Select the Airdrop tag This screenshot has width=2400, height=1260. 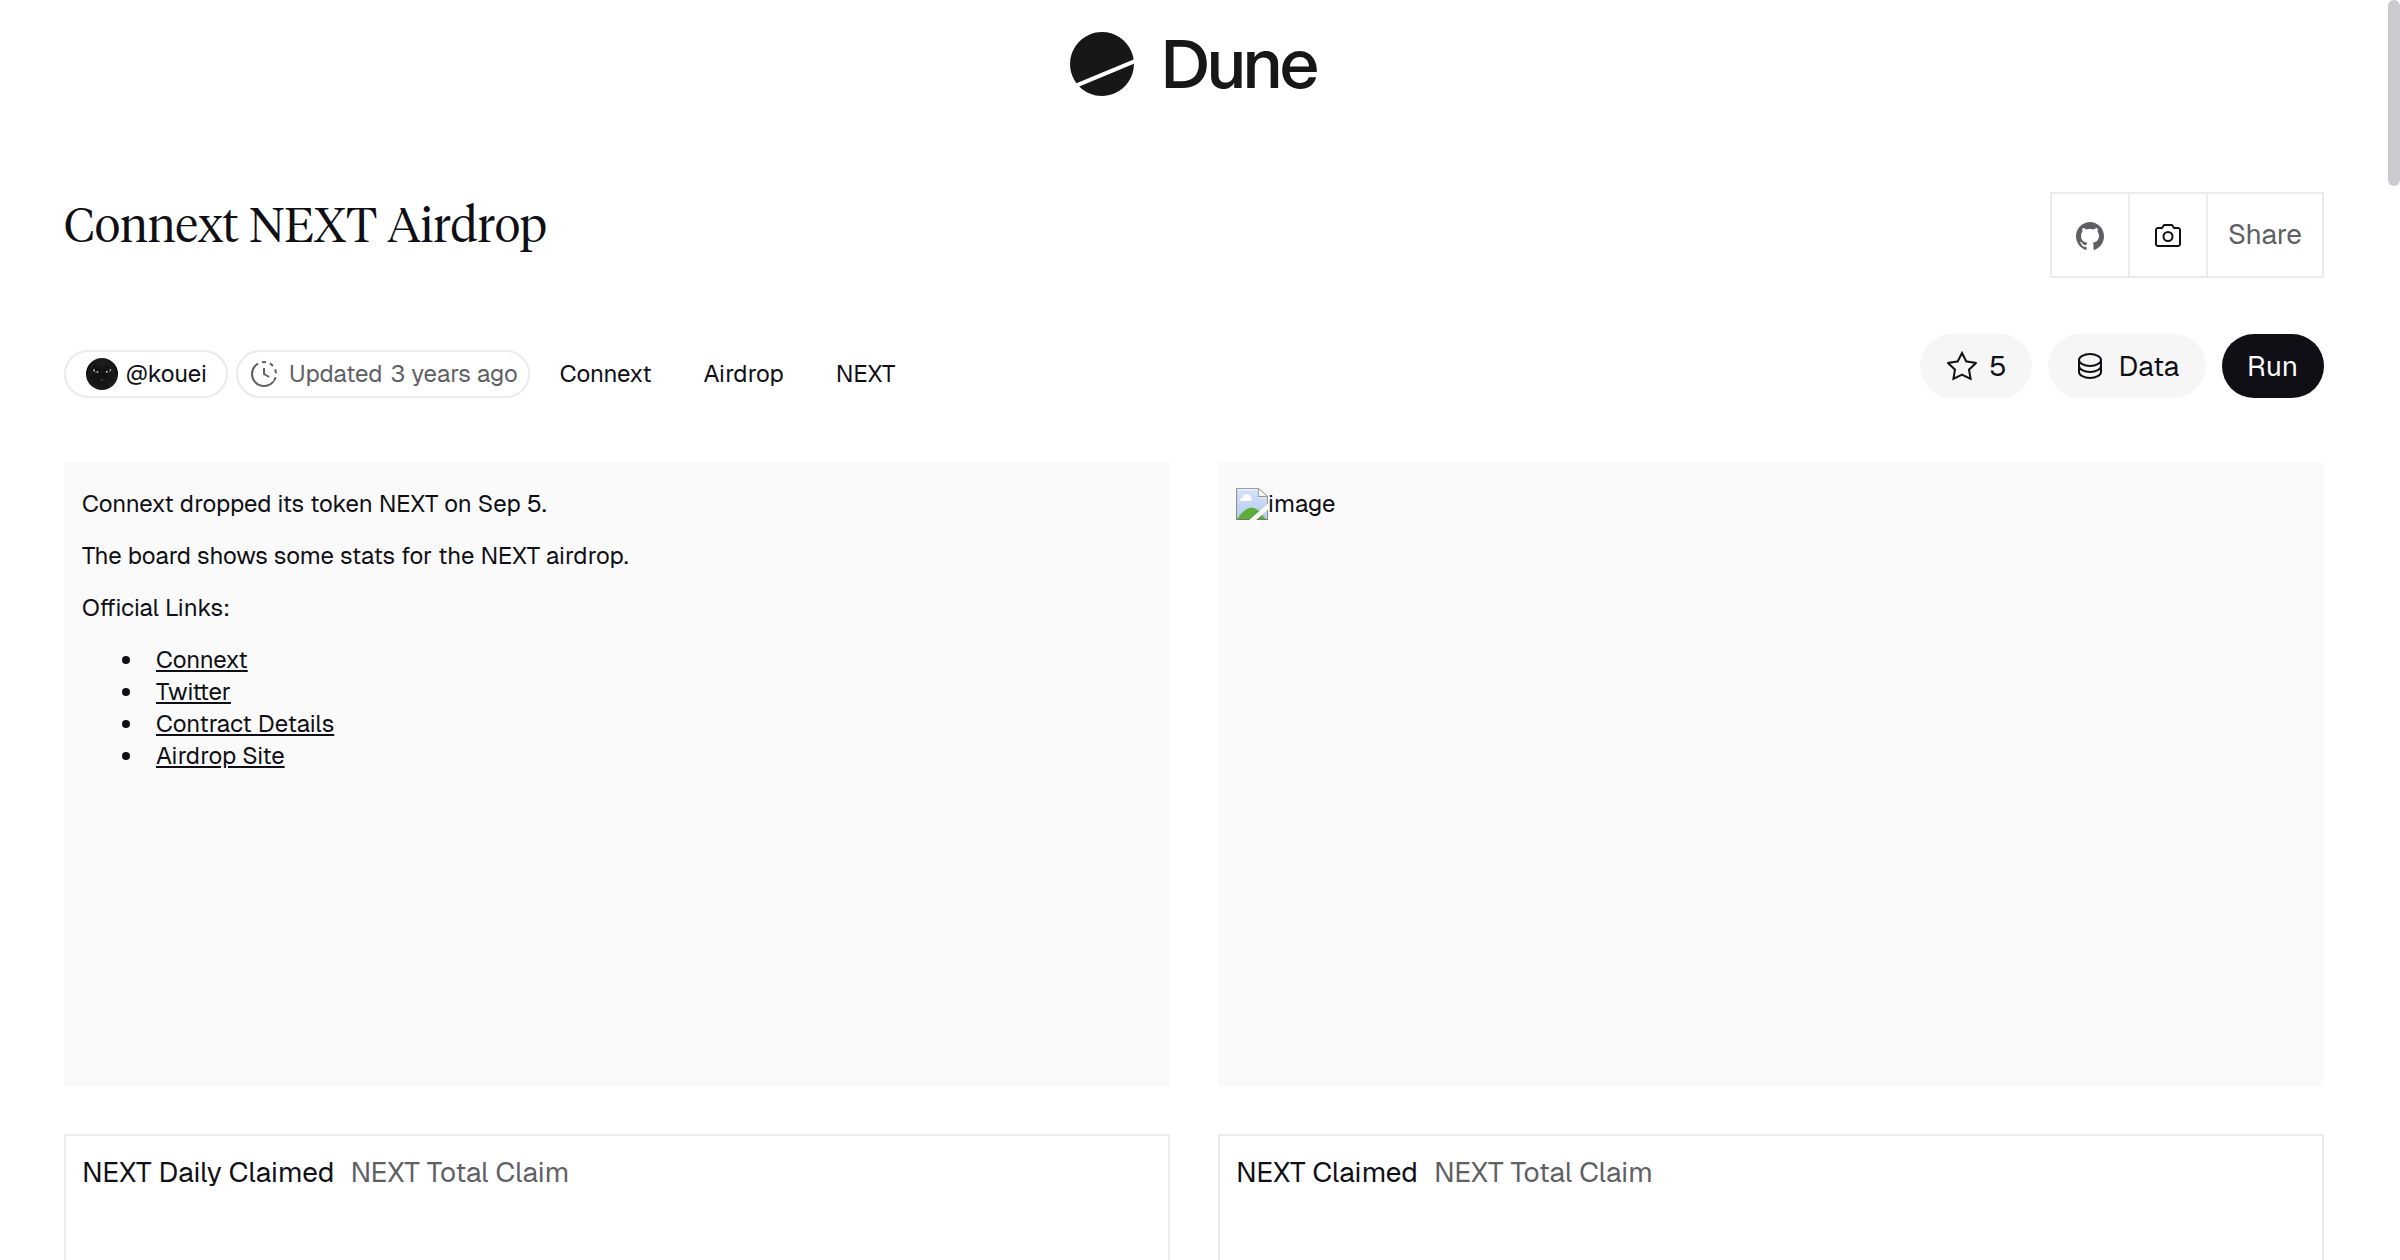point(743,374)
